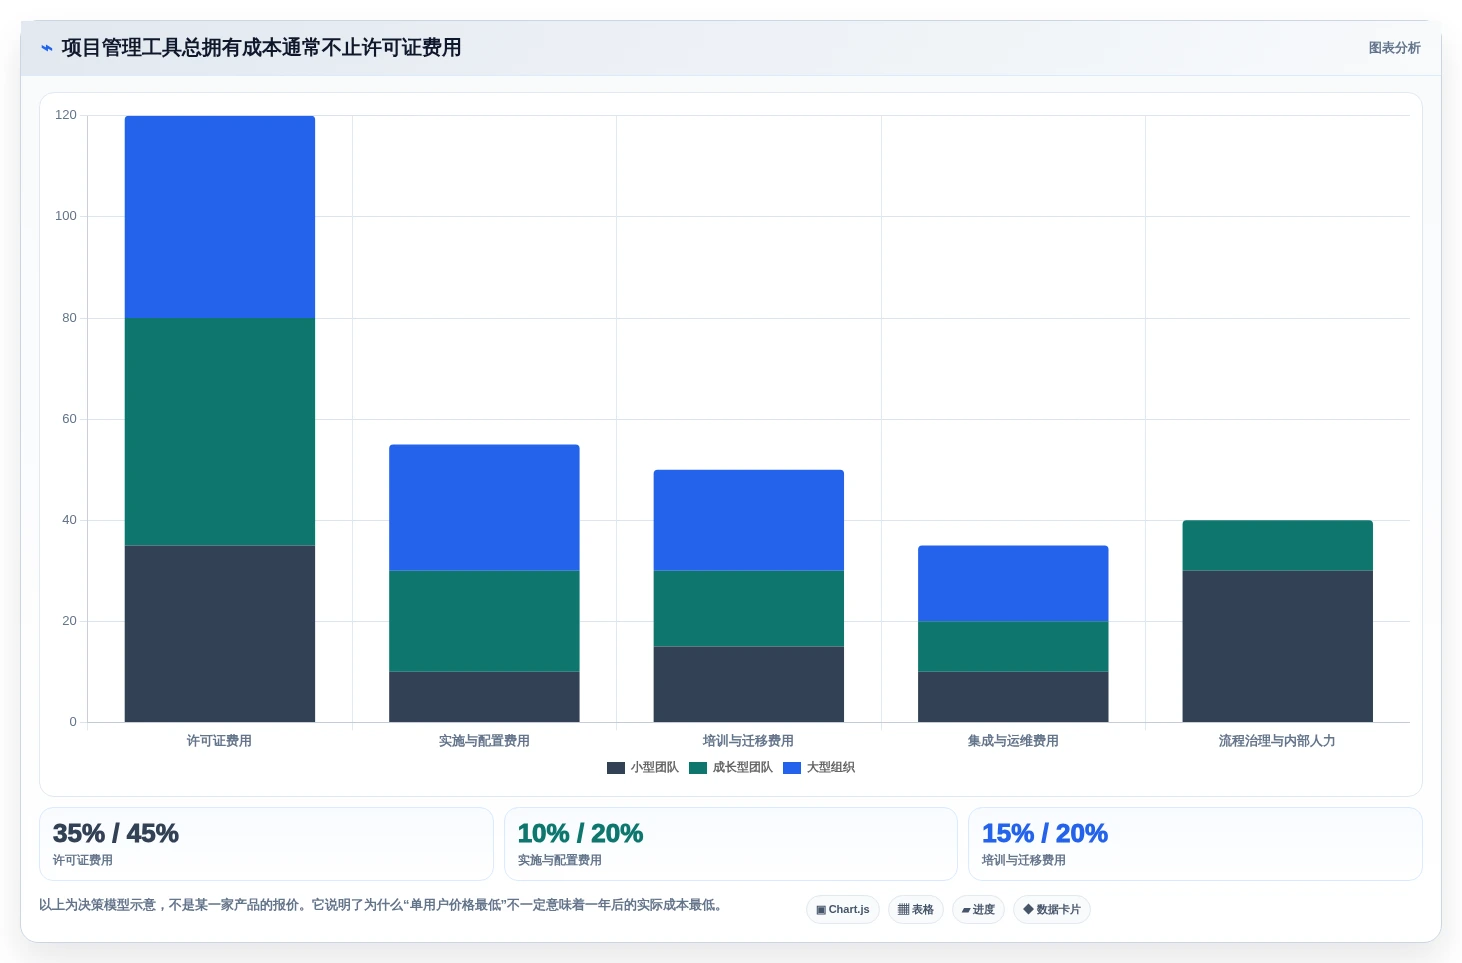Select the 数据卡片 tag chip
This screenshot has width=1462, height=963.
point(1052,910)
